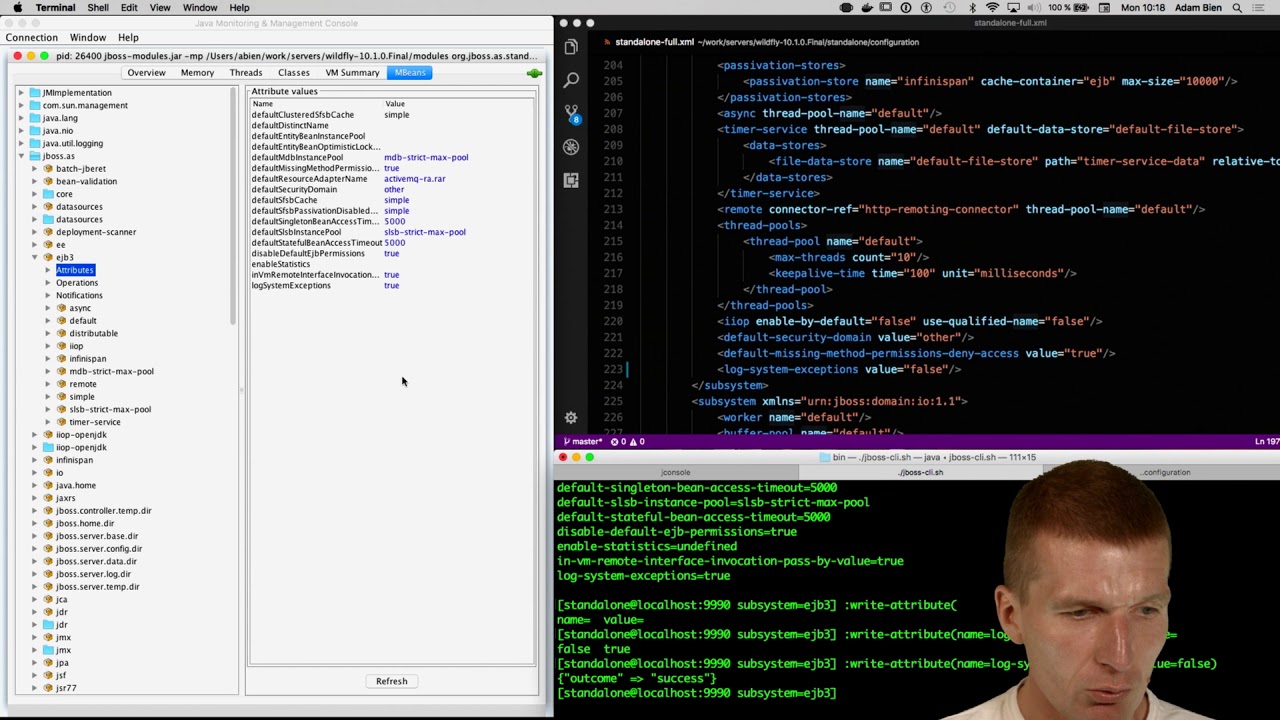
Task: Open the Search view in VS Code activity bar
Action: click(571, 80)
